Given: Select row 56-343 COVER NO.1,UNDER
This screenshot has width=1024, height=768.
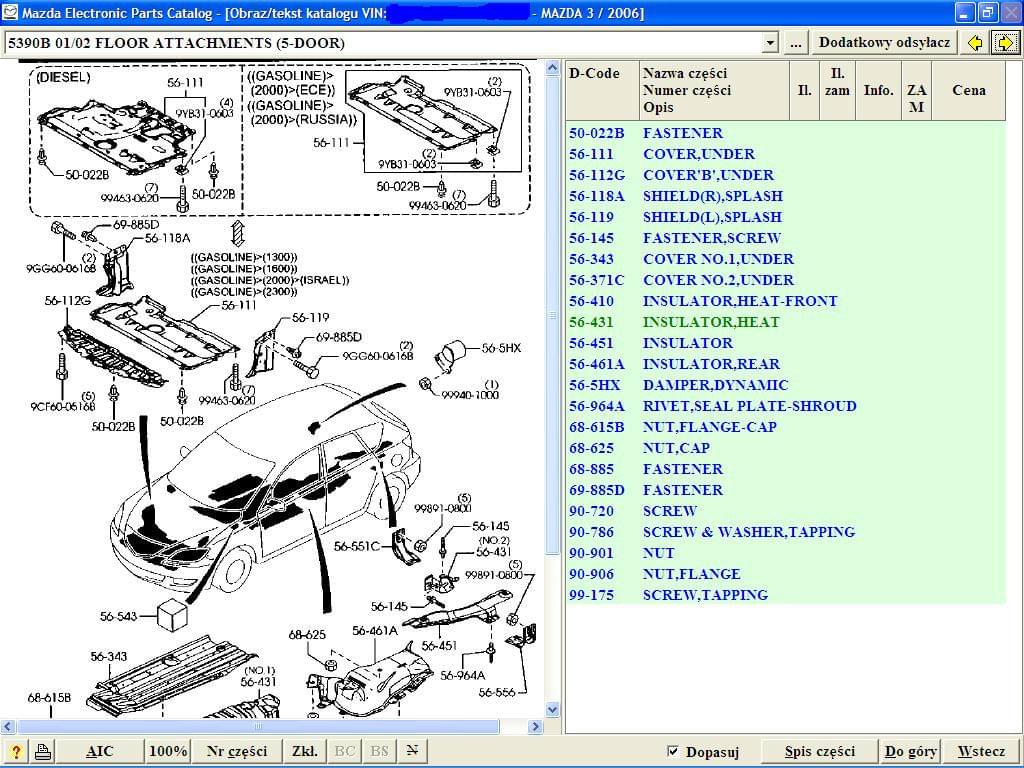Looking at the screenshot, I should pos(786,259).
